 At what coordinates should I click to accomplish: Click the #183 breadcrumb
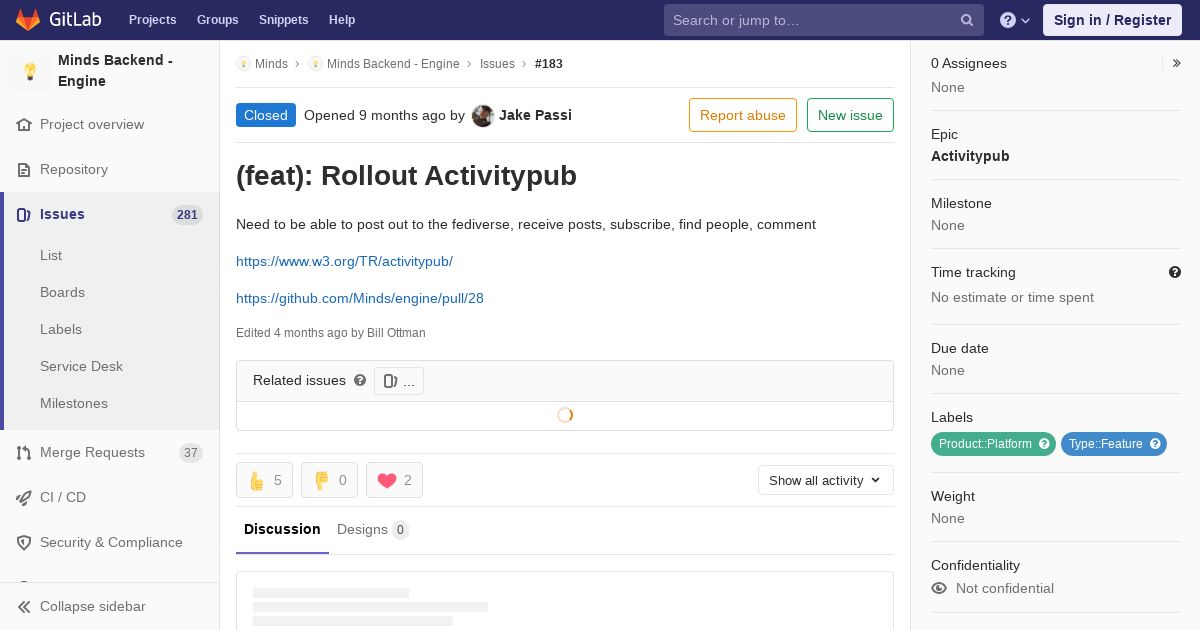point(549,64)
